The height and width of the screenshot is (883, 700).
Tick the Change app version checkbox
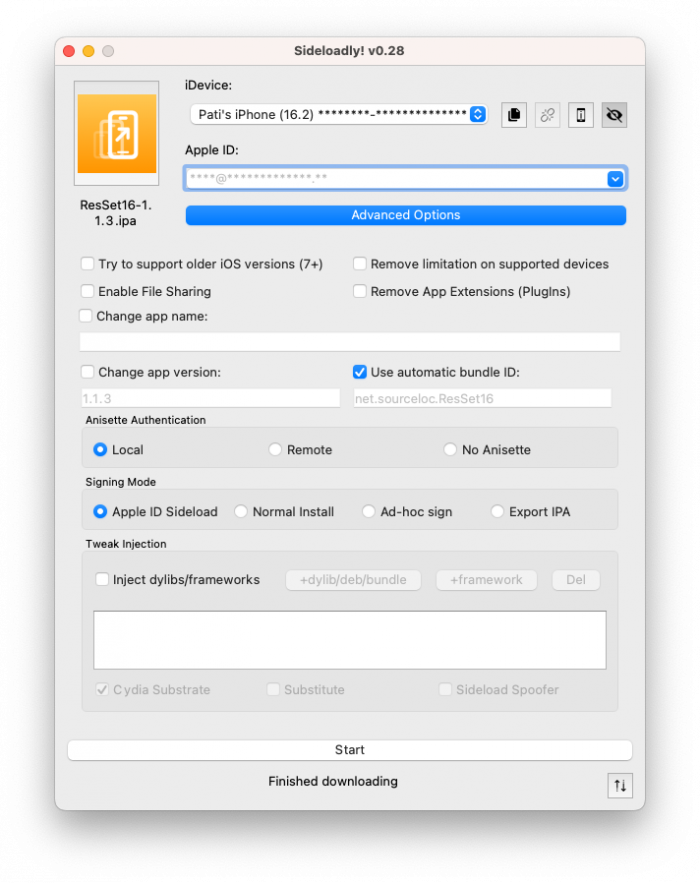[87, 372]
